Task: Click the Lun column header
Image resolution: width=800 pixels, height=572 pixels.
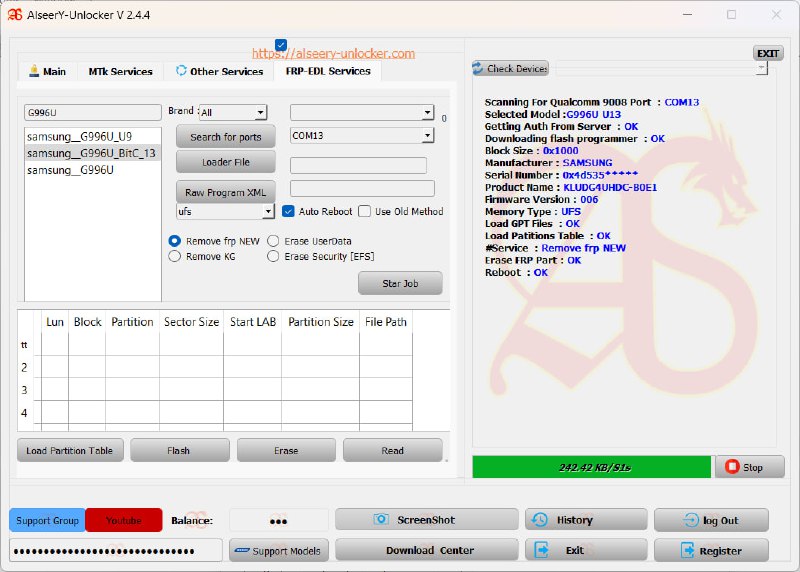Action: click(55, 322)
